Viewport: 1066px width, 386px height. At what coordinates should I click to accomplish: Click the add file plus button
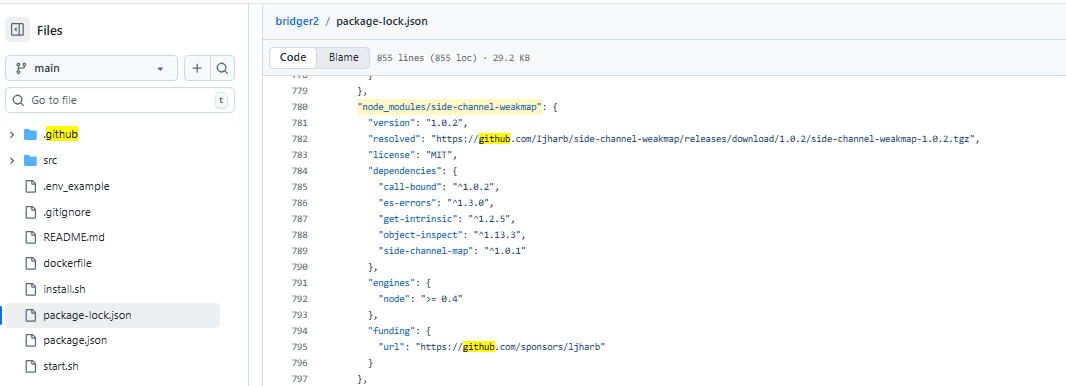(197, 69)
